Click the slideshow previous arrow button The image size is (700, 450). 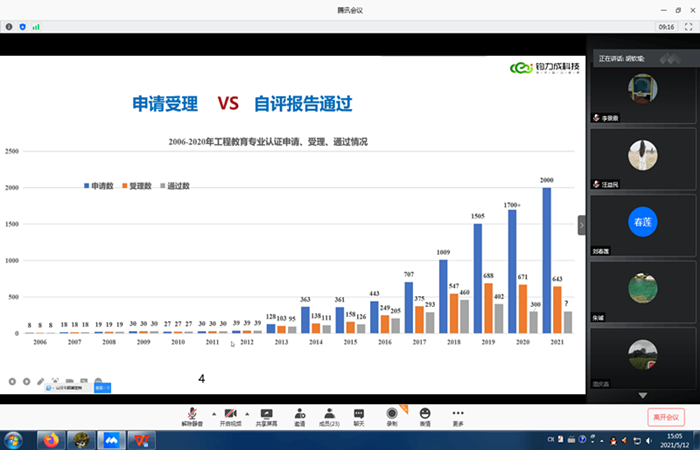(13, 381)
